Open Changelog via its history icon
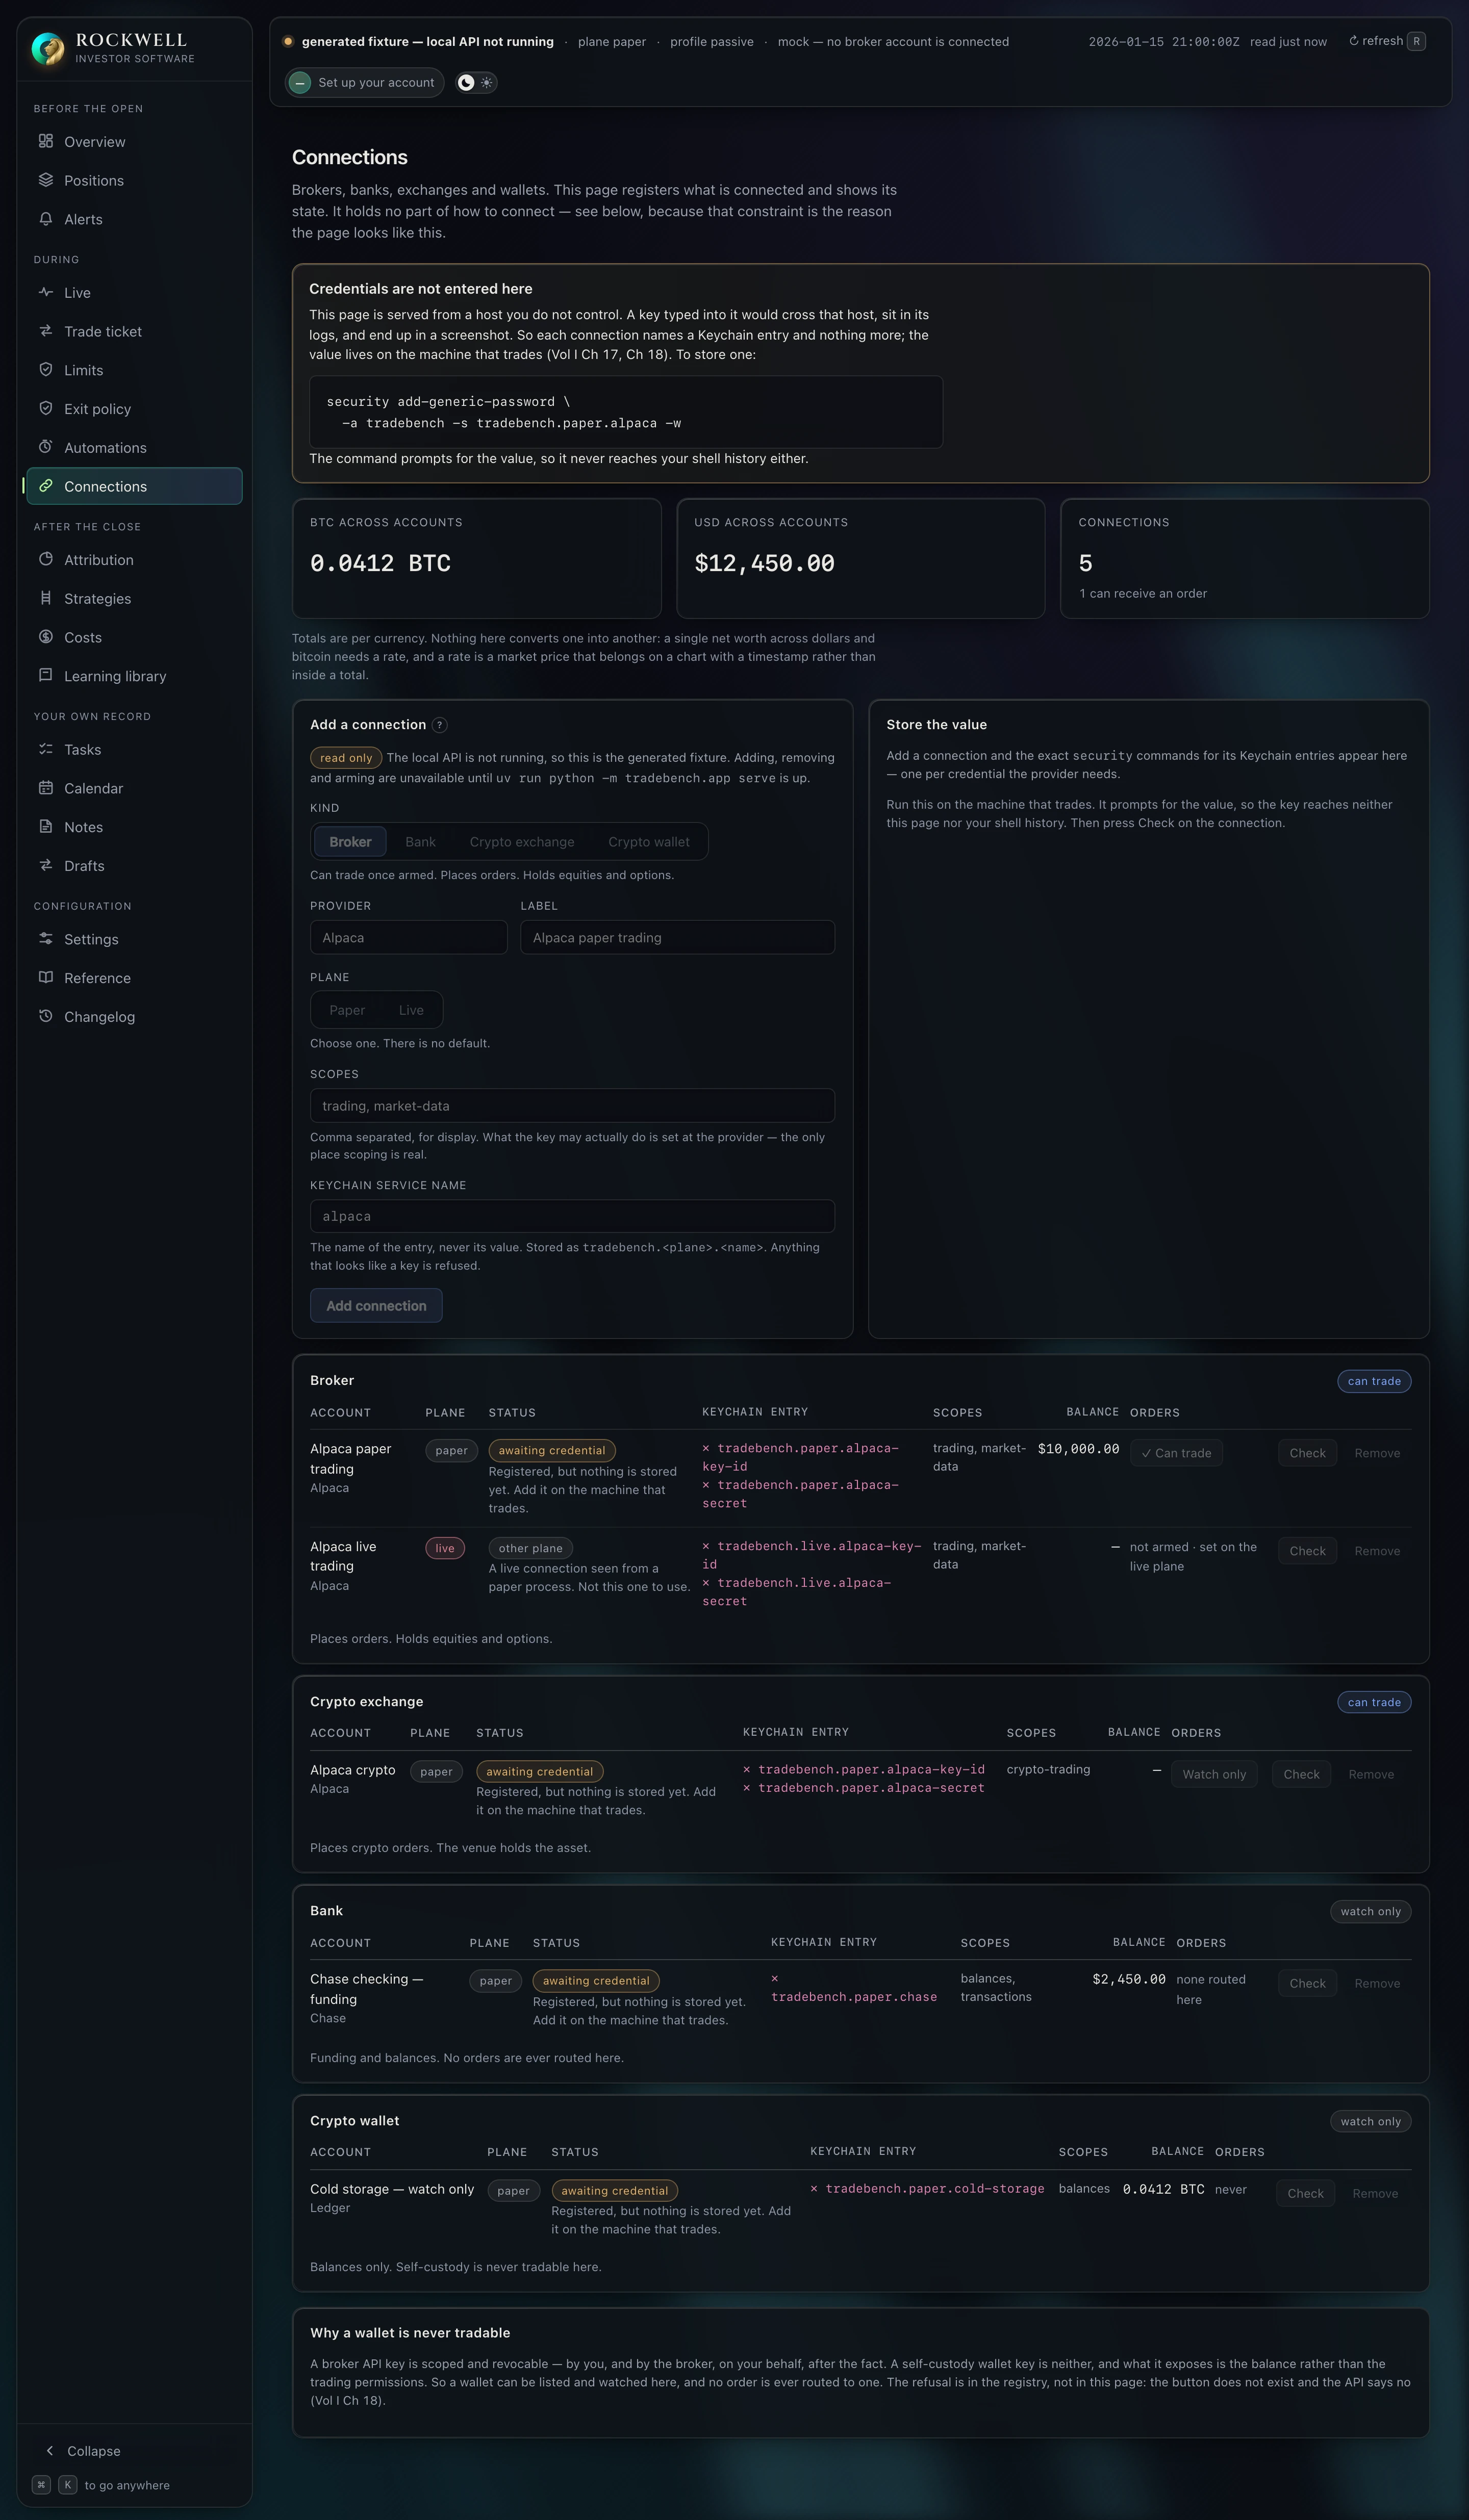The image size is (1469, 2520). pos(46,1016)
